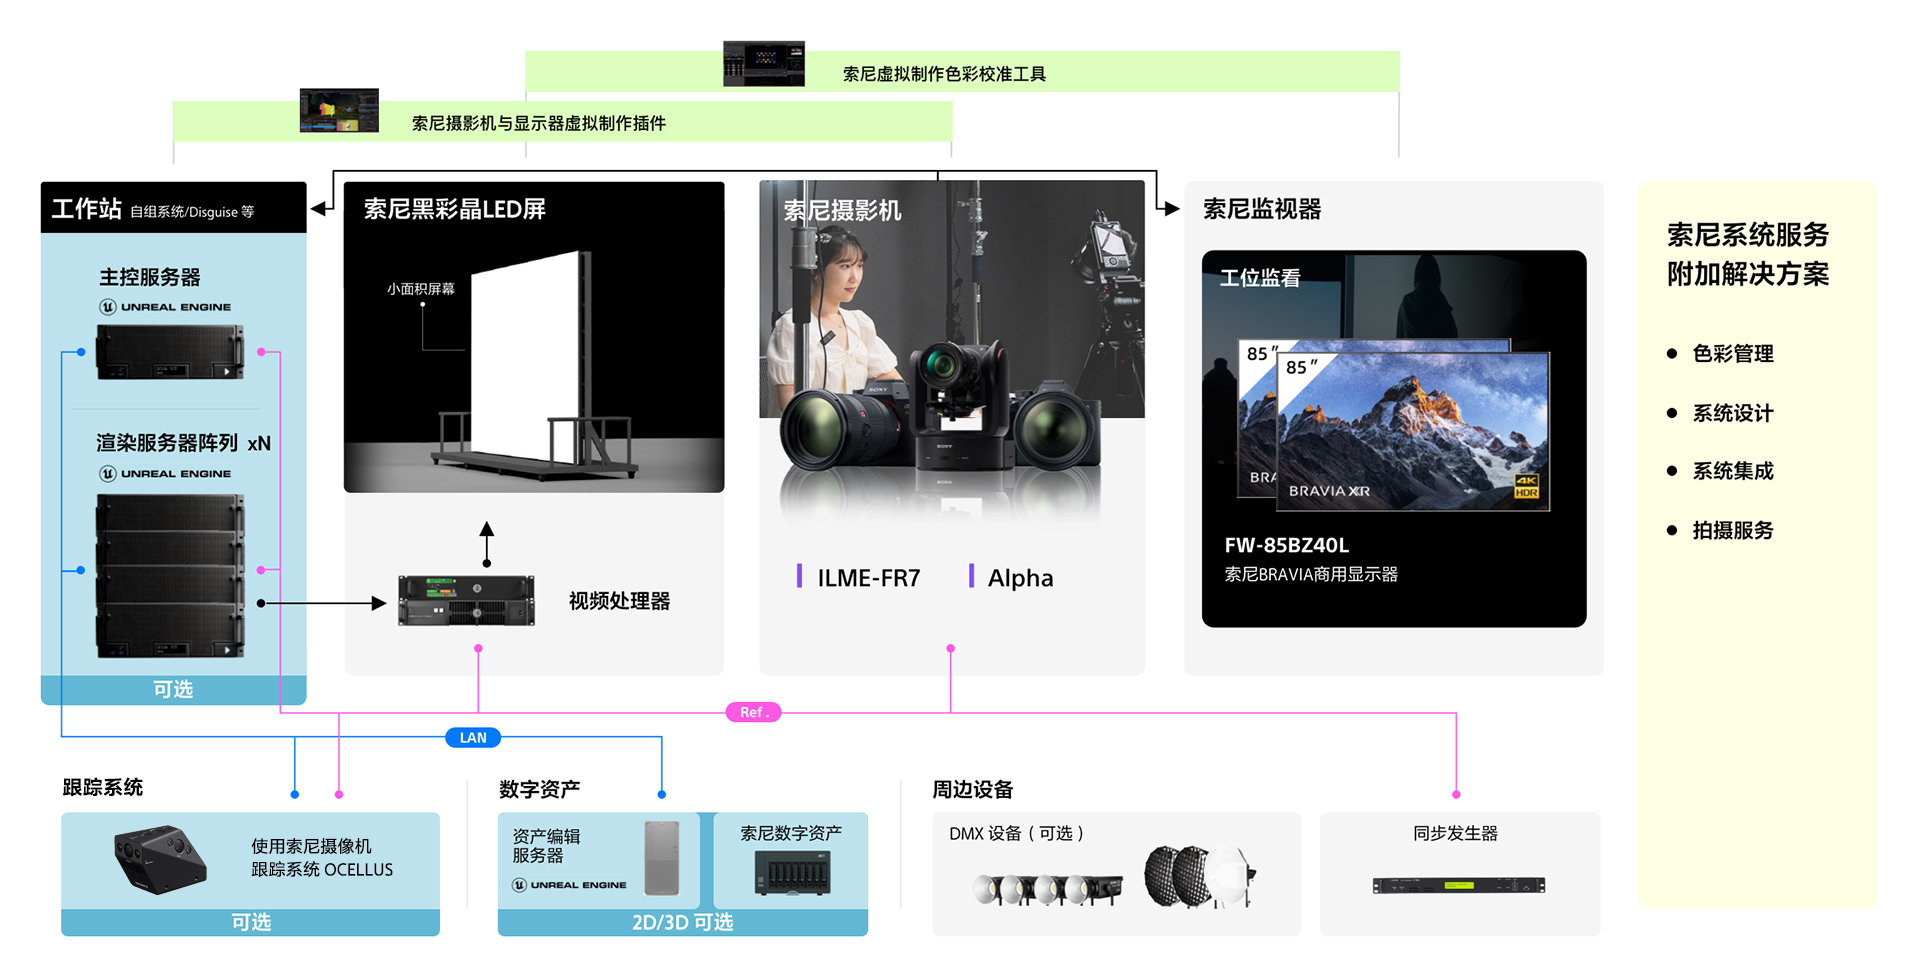
Task: Click the FW-85BZ40L model name
Action: pos(1286,545)
